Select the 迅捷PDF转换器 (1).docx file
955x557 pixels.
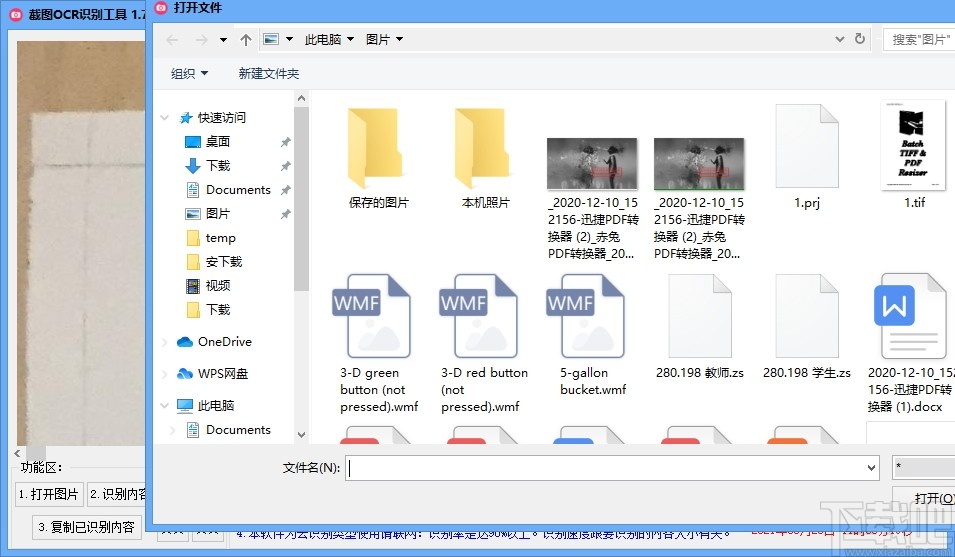click(x=910, y=344)
